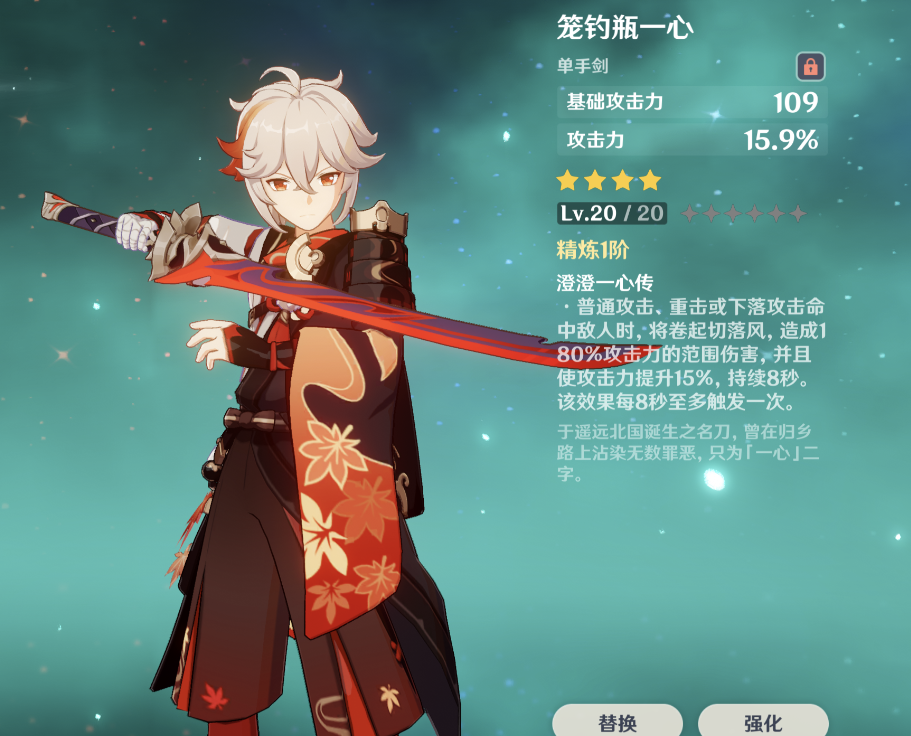Click the first gold rarity star

click(x=567, y=181)
